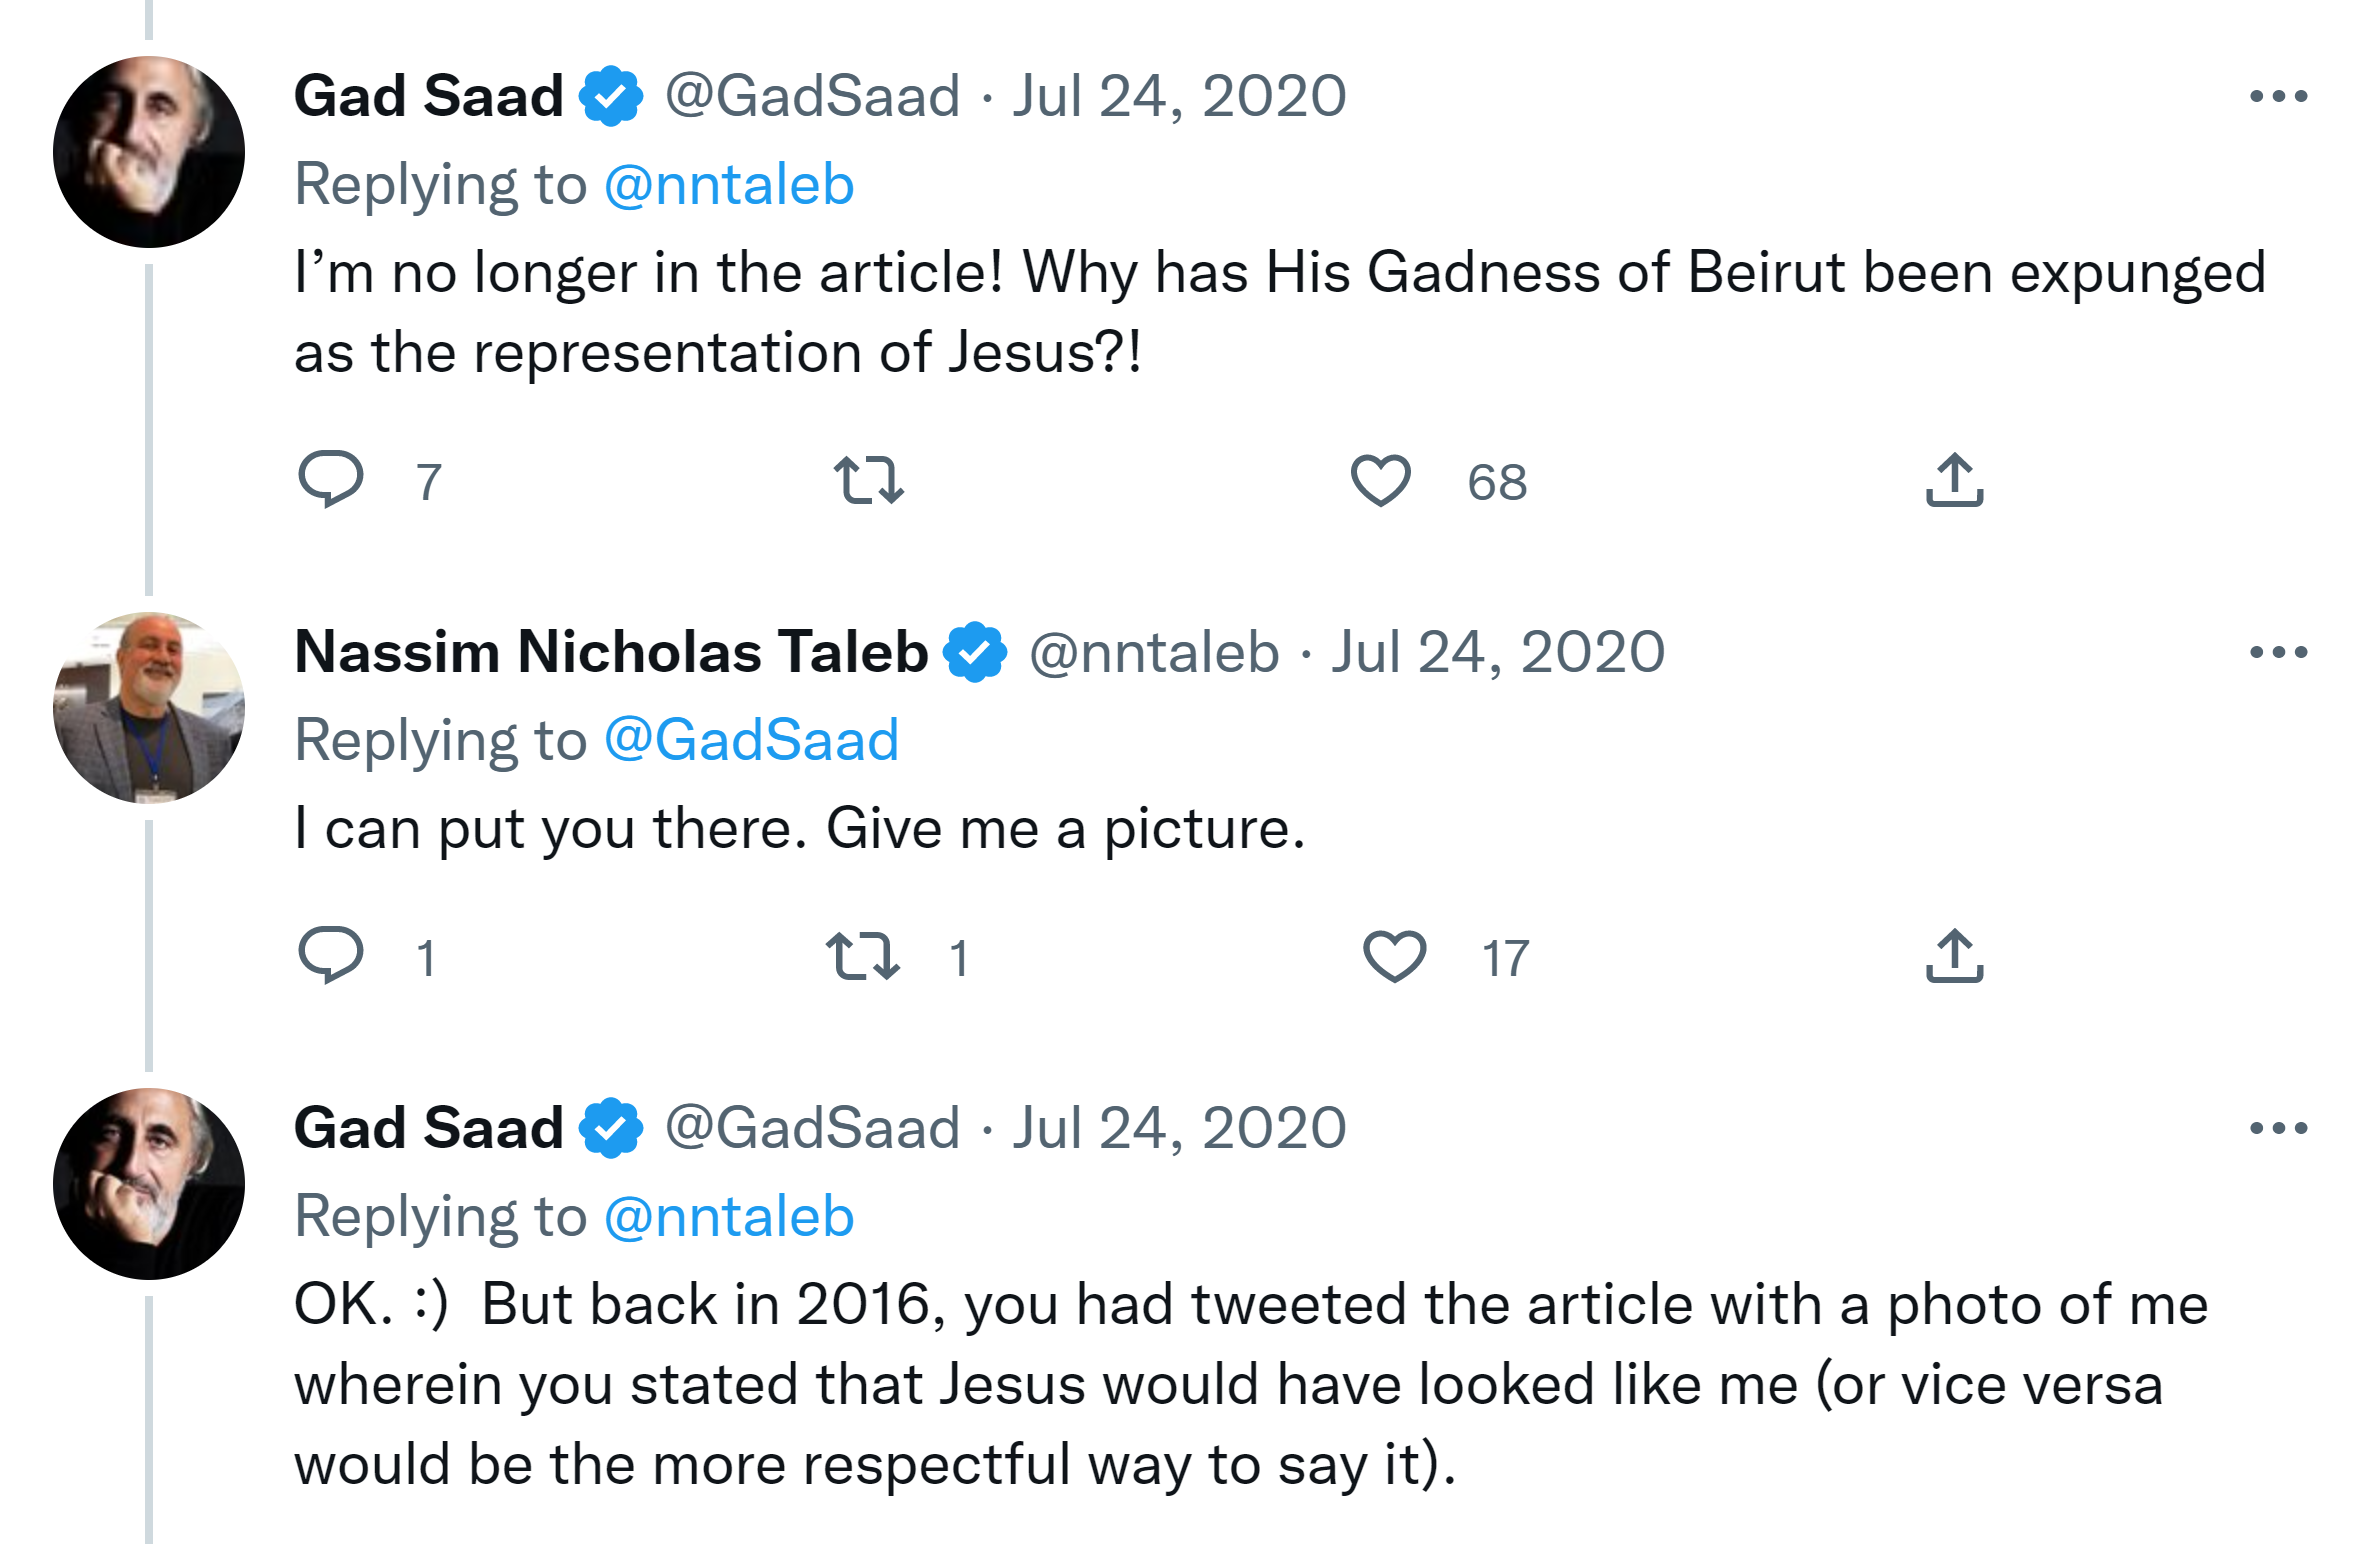Viewport: 2366px width, 1544px height.
Task: Share Nassim Nicholas Taleb's tweet
Action: [1954, 956]
